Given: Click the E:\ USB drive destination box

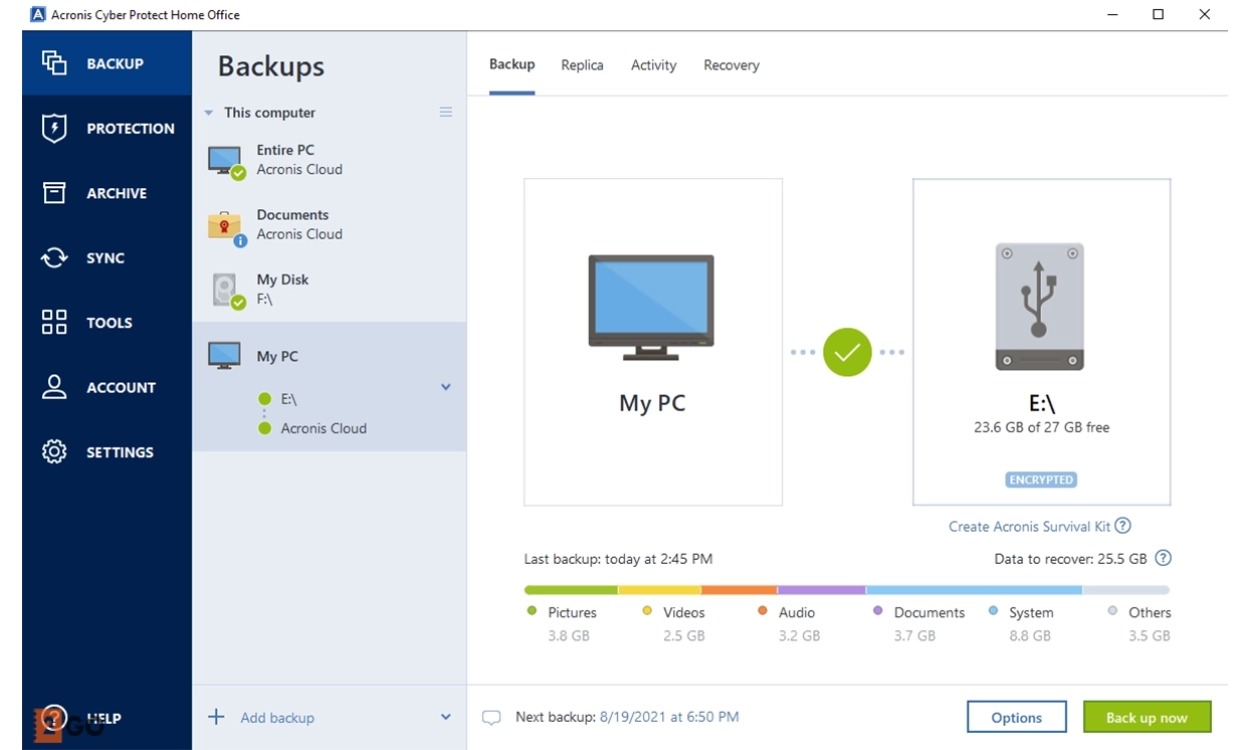Looking at the screenshot, I should [x=1041, y=342].
